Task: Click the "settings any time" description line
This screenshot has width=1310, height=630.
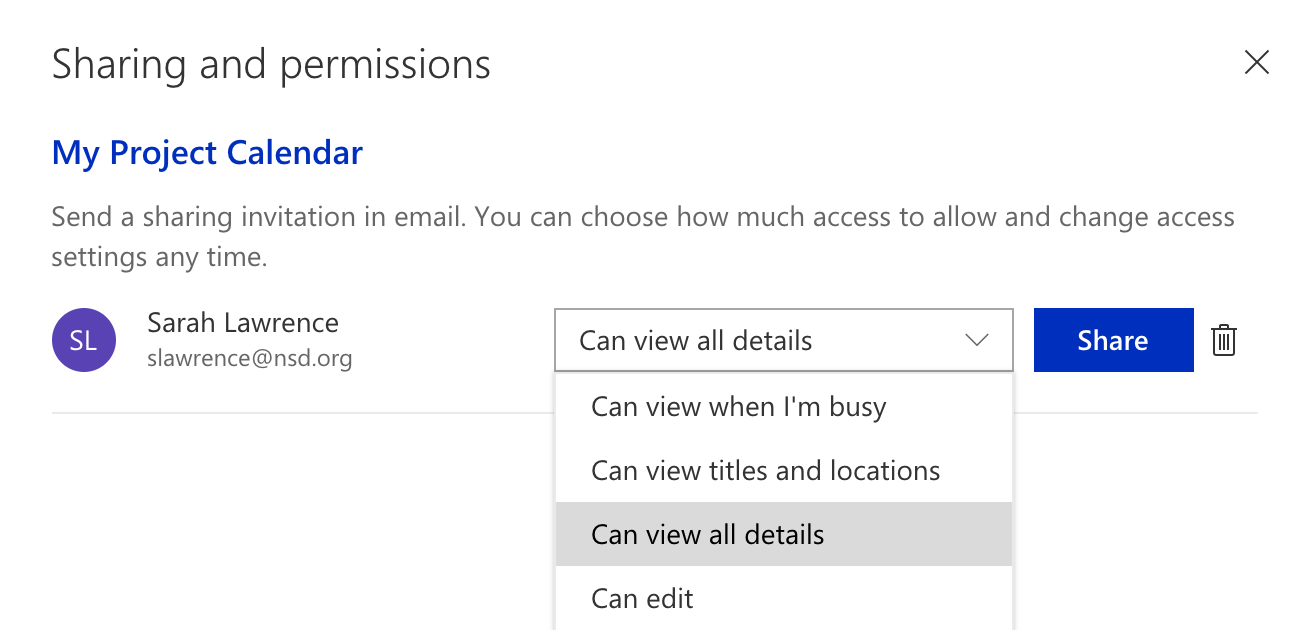Action: point(159,257)
